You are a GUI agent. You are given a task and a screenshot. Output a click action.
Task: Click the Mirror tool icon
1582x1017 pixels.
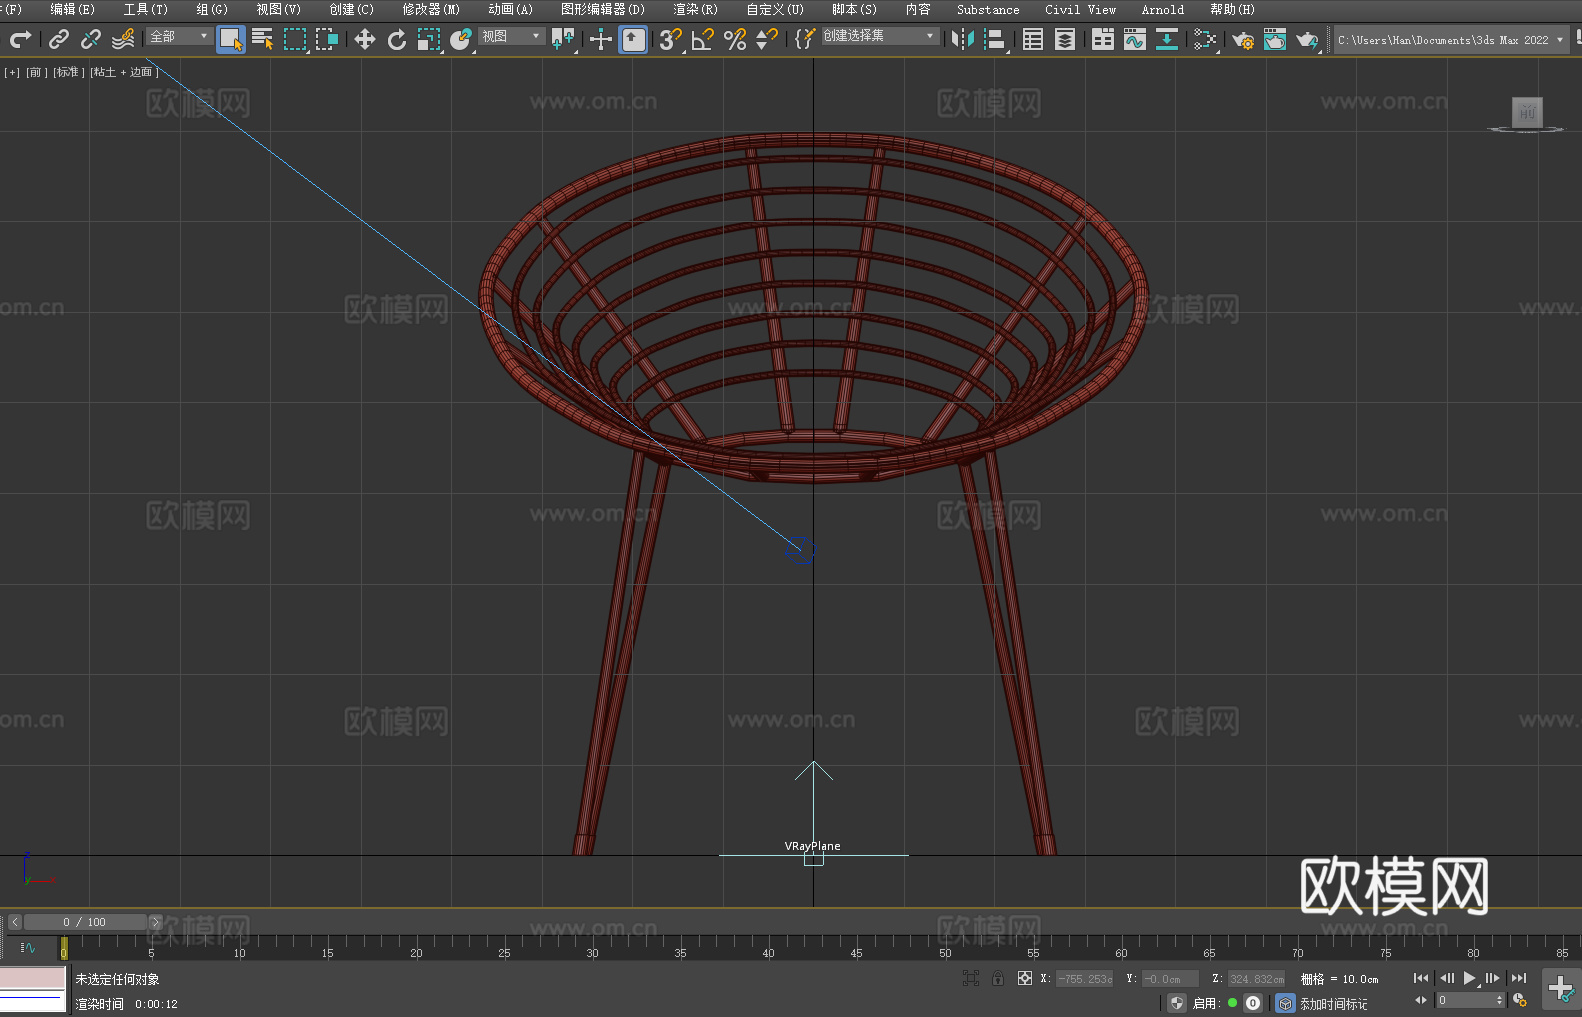click(x=963, y=39)
